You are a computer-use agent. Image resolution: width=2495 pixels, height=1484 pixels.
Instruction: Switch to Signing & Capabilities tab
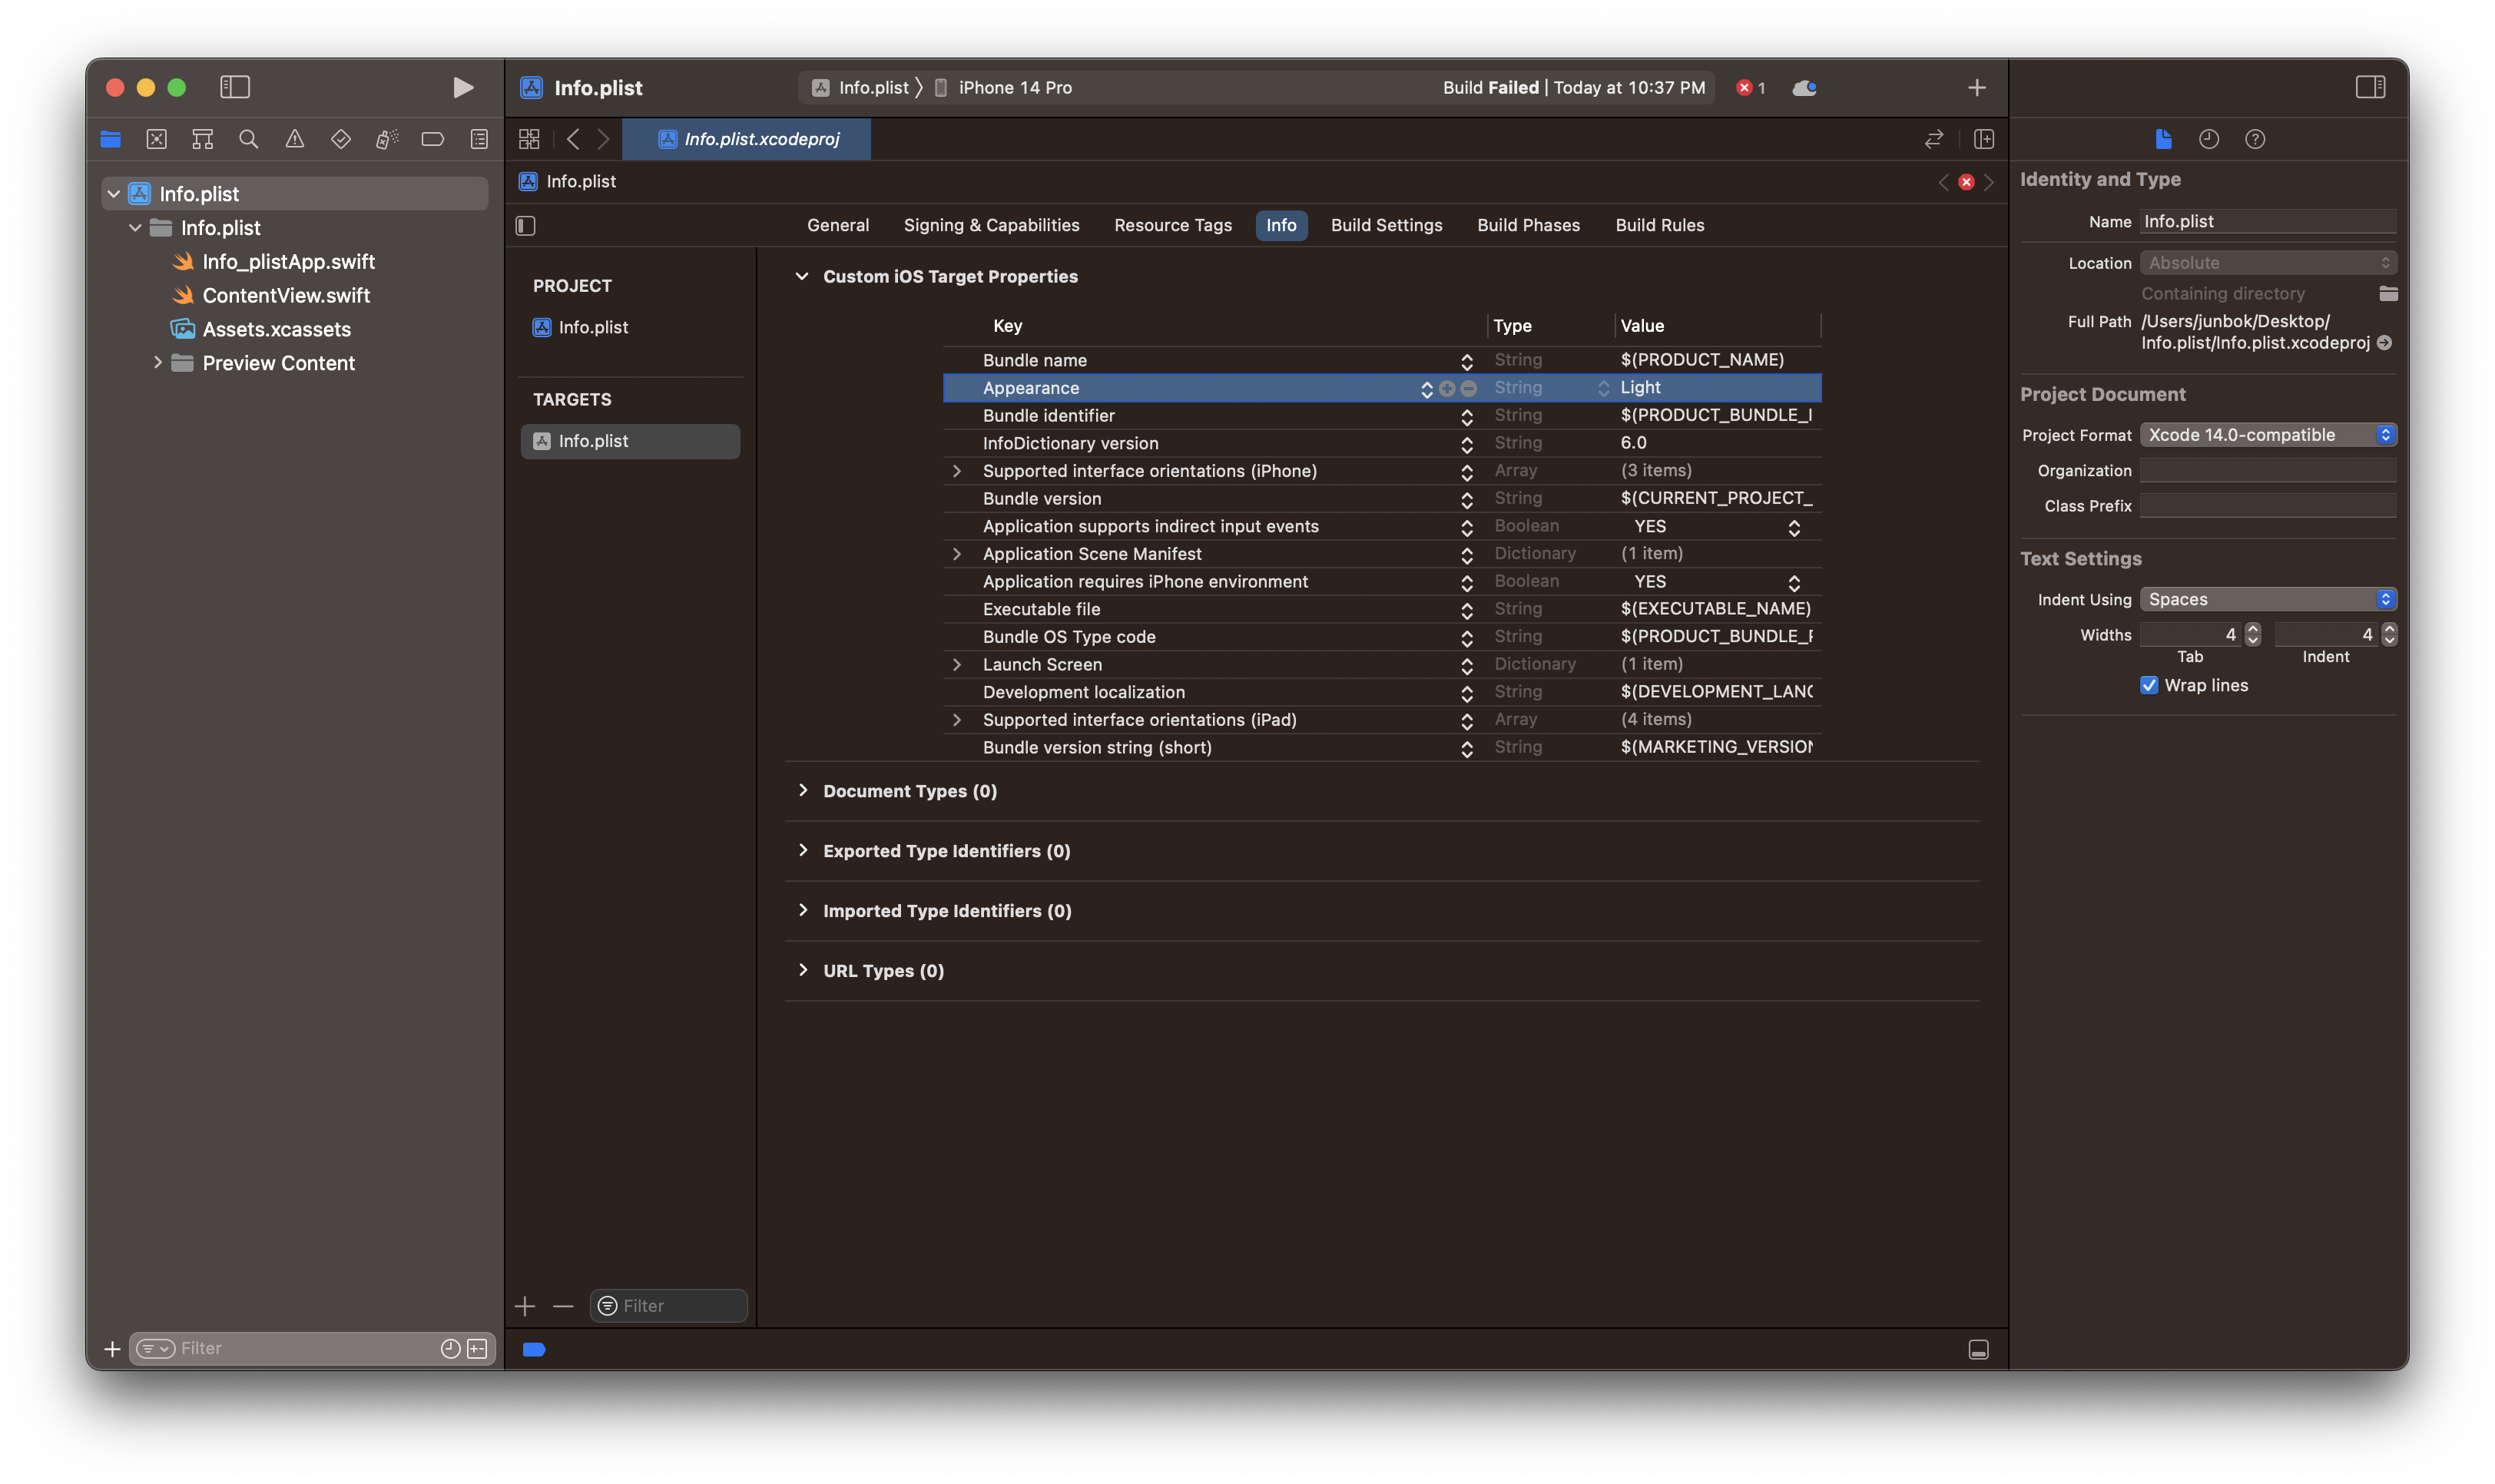click(991, 225)
